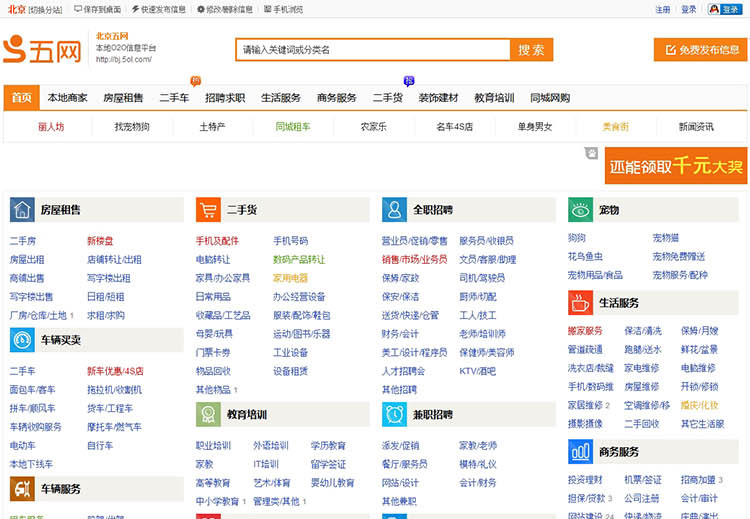Click the 5网 site logo
Image resolution: width=750 pixels, height=519 pixels.
(42, 50)
